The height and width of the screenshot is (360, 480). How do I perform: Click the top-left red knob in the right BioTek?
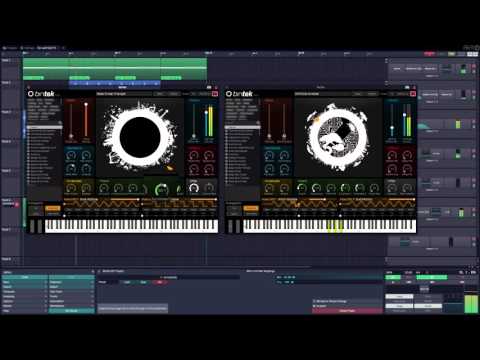click(x=392, y=155)
